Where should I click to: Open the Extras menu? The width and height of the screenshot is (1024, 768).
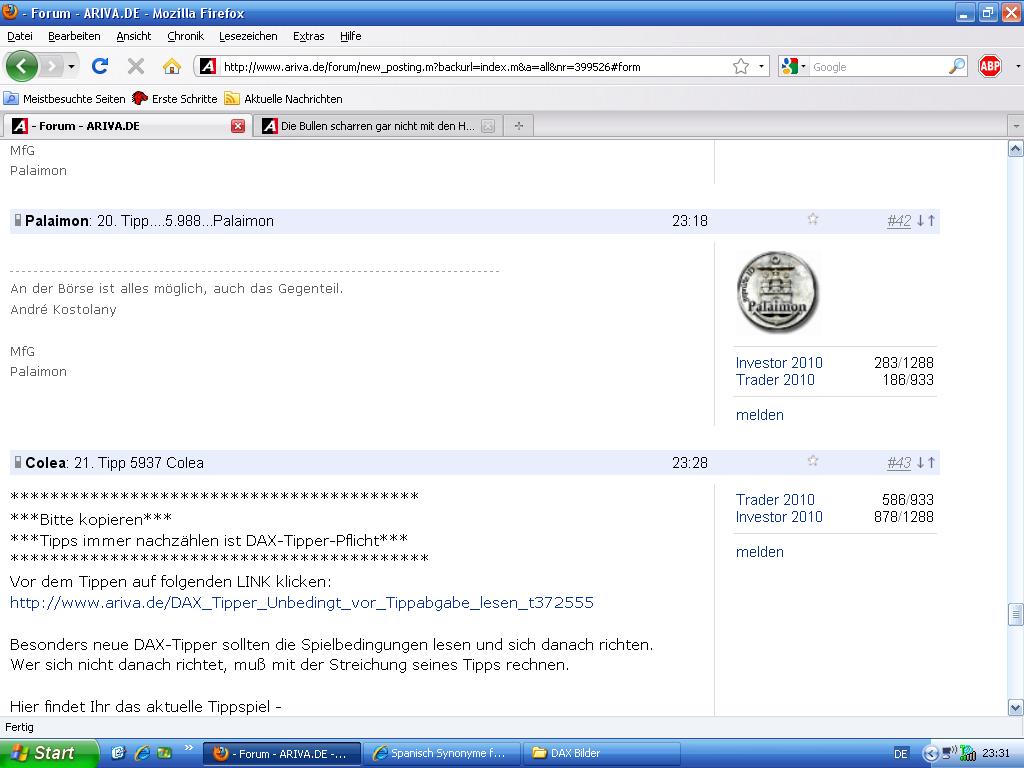click(308, 36)
